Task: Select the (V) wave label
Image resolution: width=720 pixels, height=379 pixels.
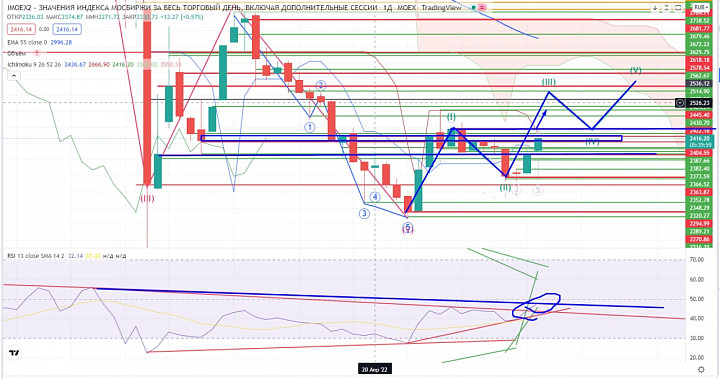Action: (636, 70)
